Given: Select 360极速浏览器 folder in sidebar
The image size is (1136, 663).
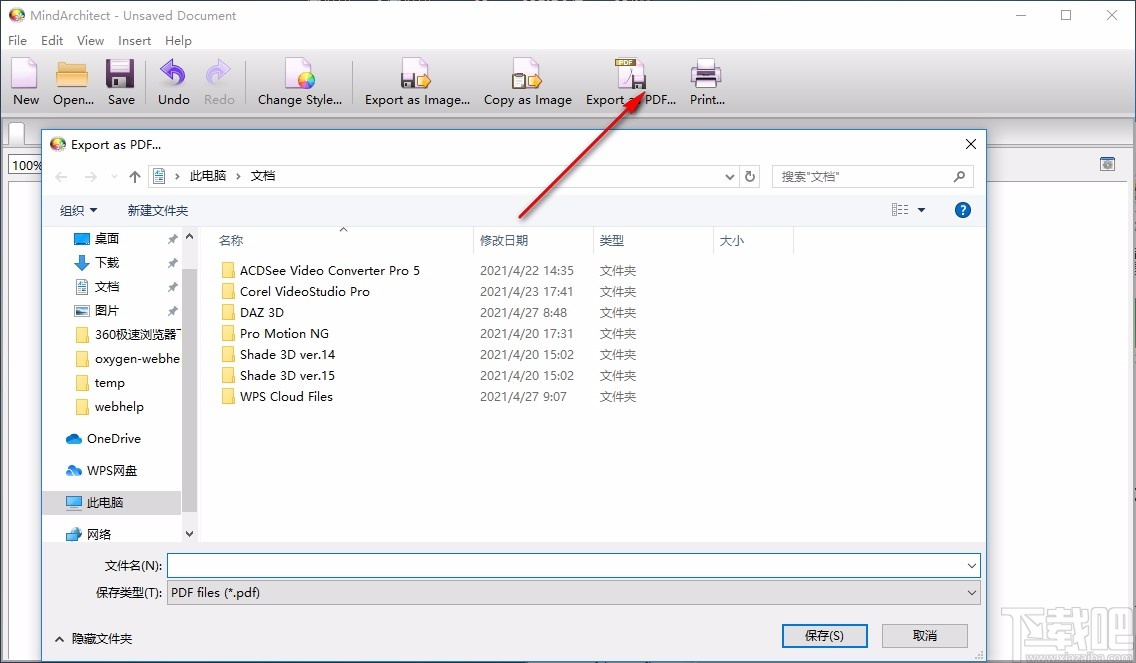Looking at the screenshot, I should point(127,334).
